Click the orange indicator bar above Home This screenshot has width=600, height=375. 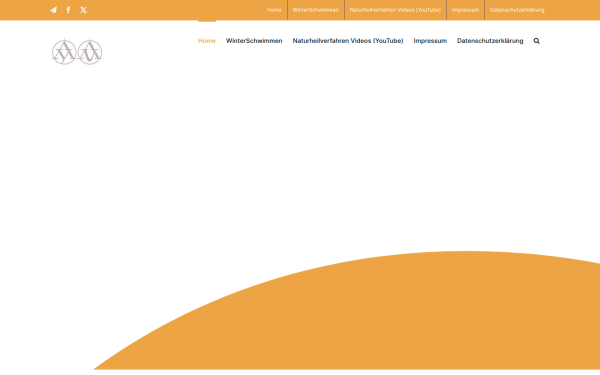[207, 21]
